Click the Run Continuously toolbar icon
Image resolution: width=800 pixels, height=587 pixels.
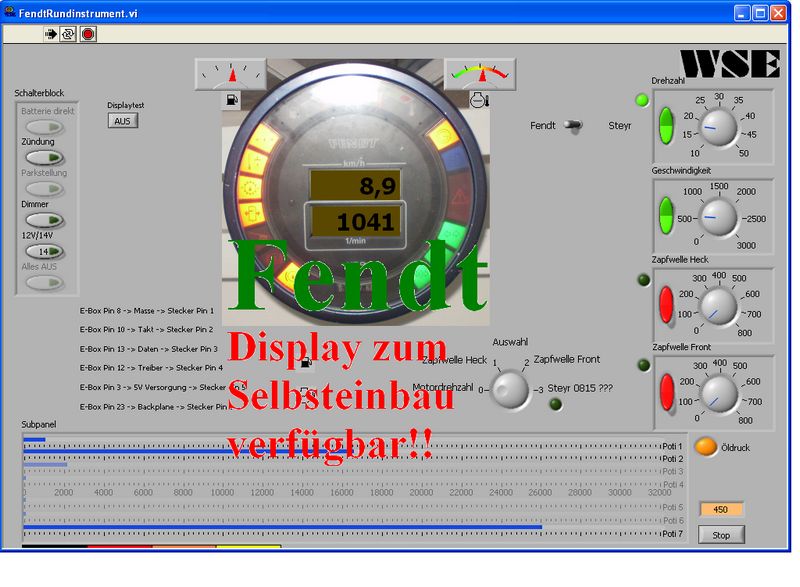(x=68, y=34)
